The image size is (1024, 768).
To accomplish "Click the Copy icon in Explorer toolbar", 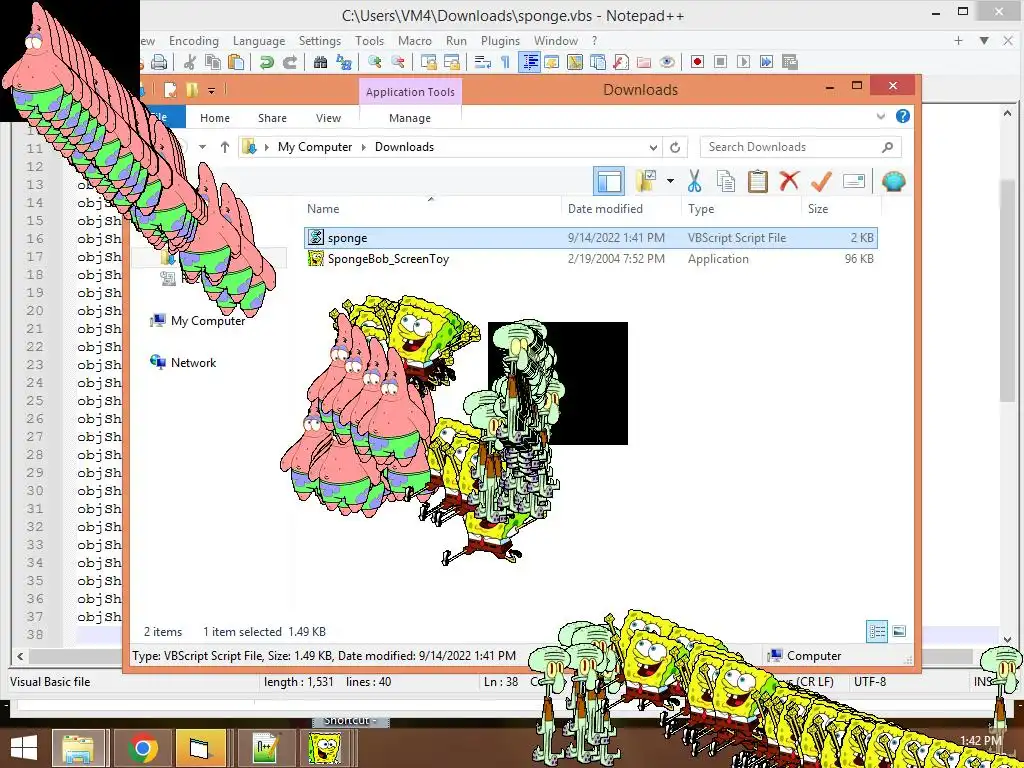I will click(726, 181).
